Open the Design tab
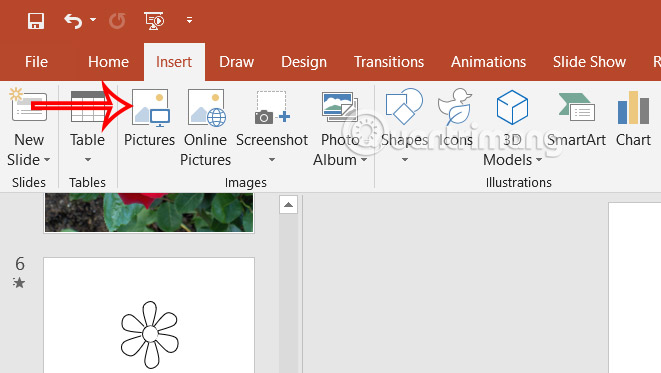Viewport: 661px width, 373px height. [304, 62]
